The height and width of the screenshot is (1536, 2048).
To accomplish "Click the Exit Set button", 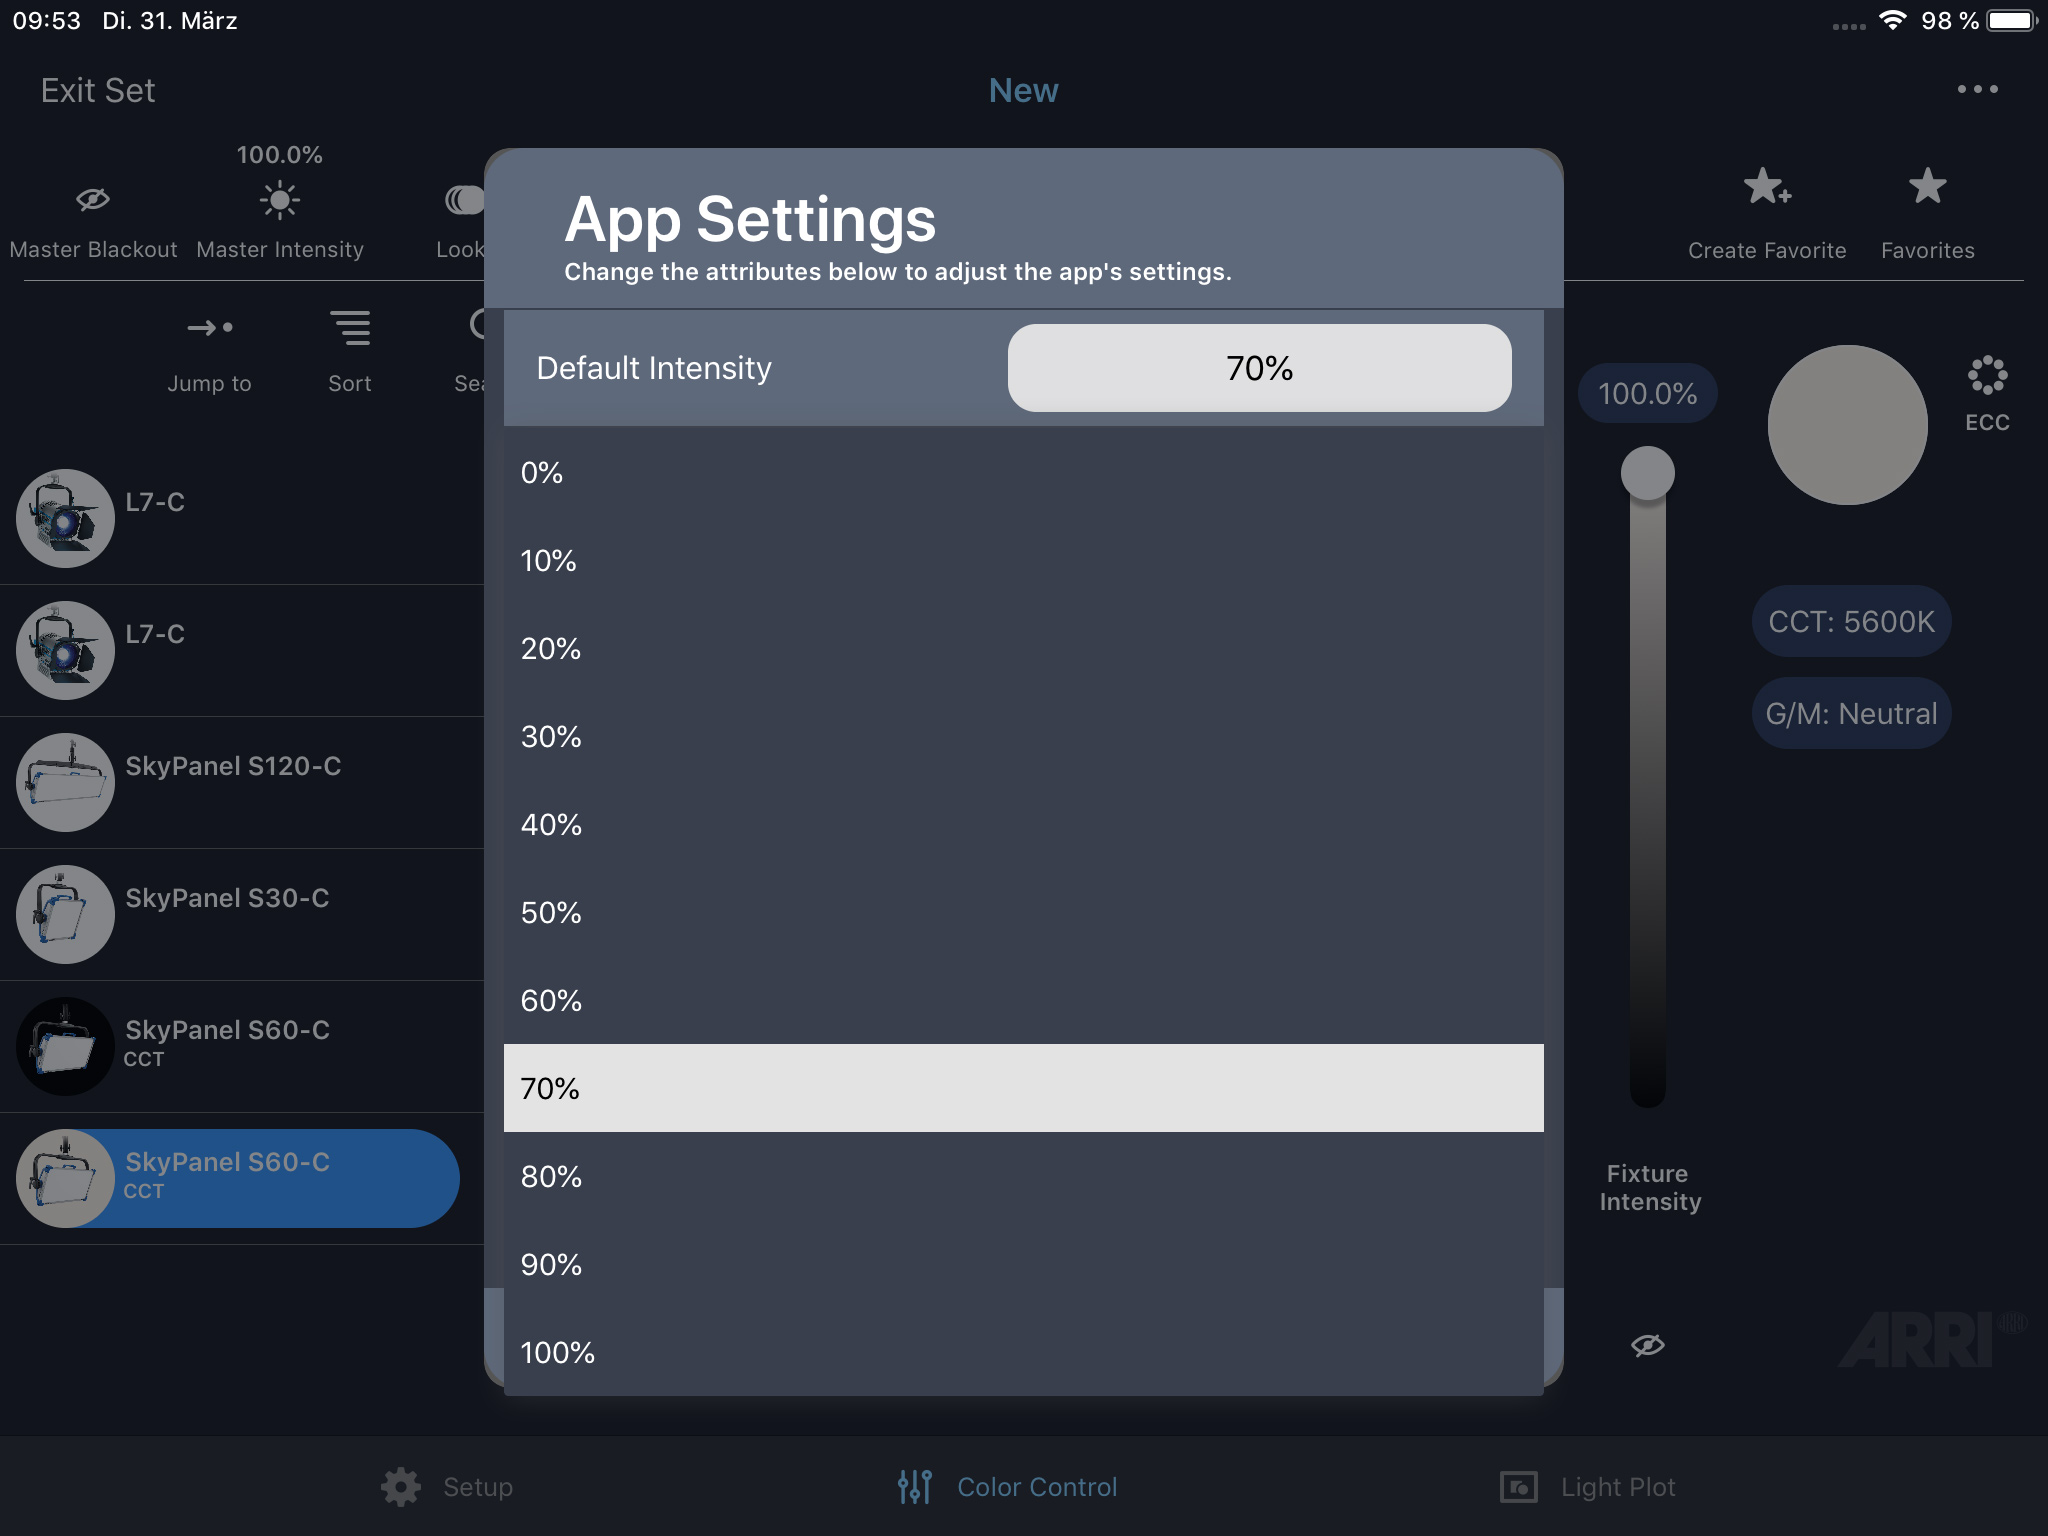I will tap(97, 90).
